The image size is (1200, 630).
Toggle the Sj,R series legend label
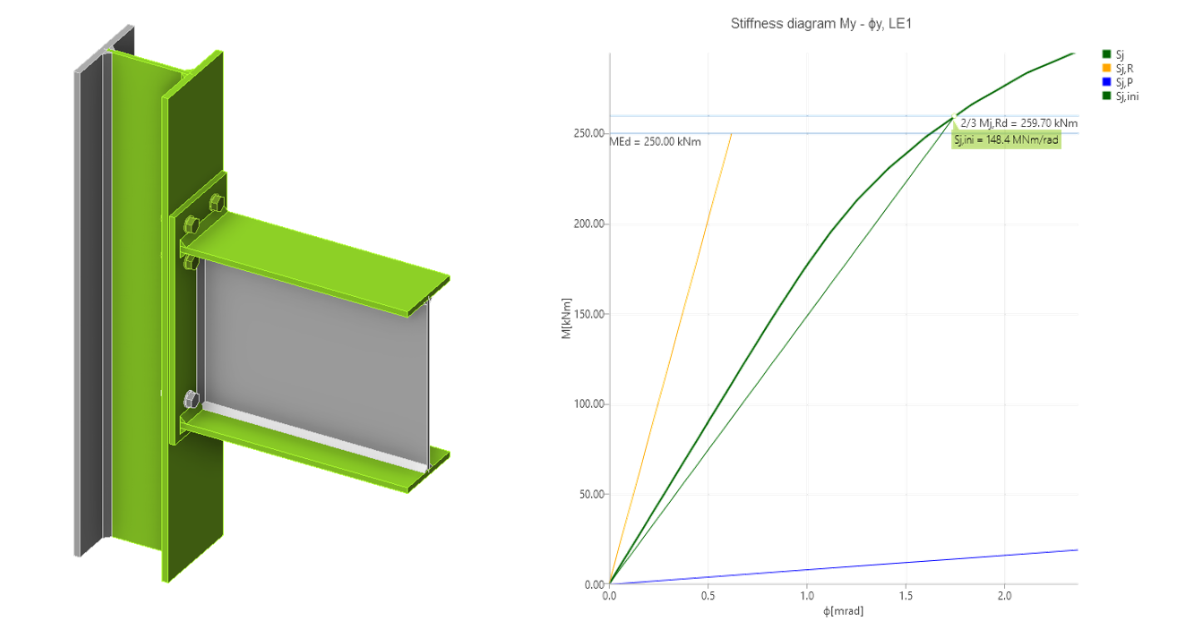[1124, 68]
